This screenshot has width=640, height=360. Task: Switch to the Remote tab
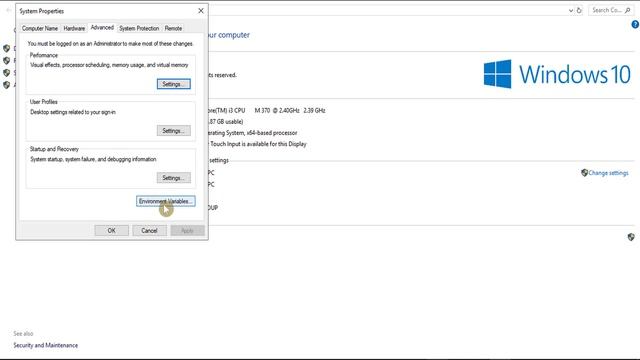[173, 28]
